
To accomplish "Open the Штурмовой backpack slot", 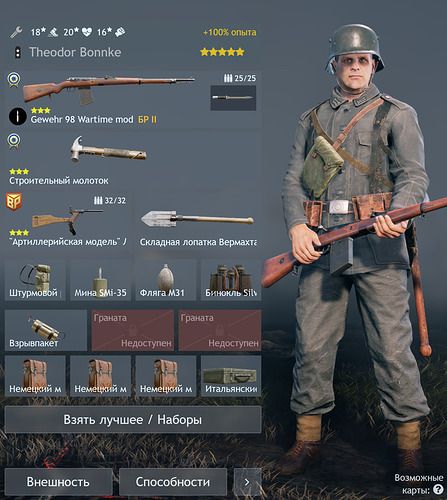I will 35,280.
